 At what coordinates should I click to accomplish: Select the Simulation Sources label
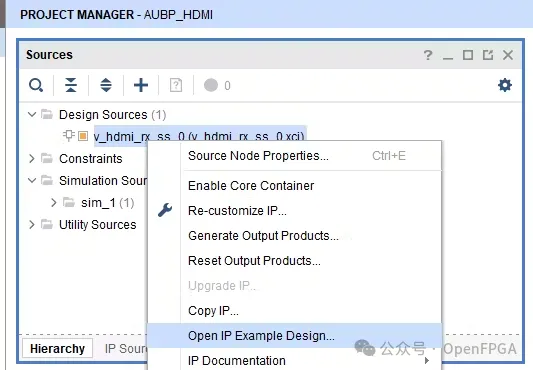point(103,181)
